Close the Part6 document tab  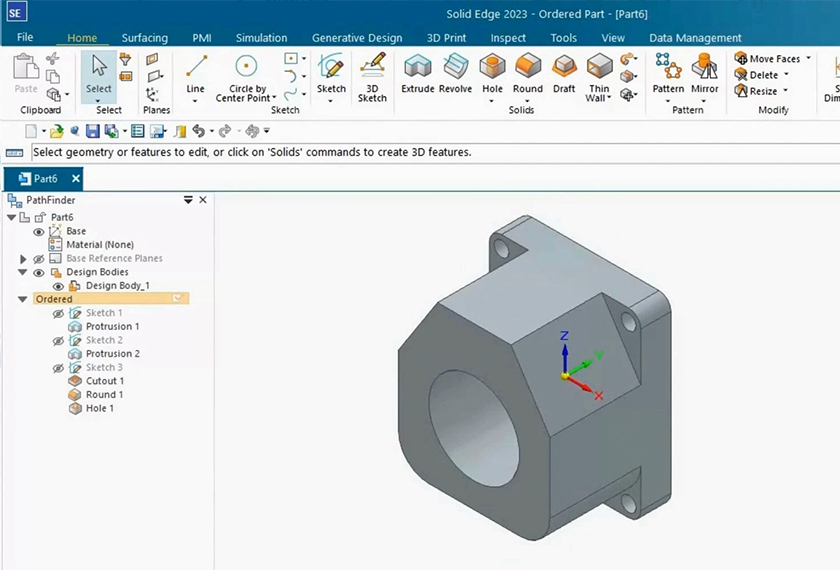(75, 179)
